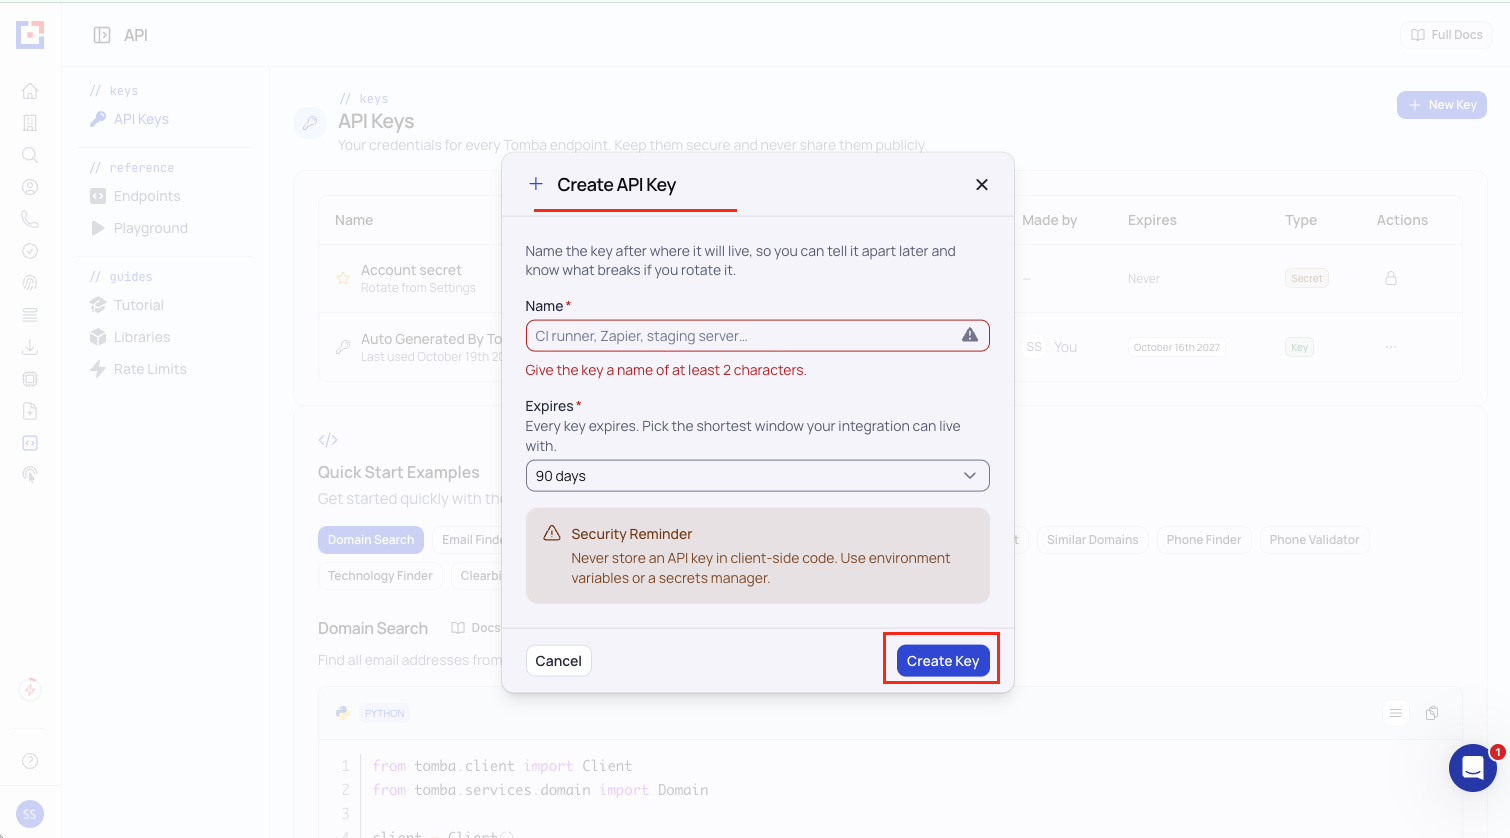Click the phone sidebar icon

click(x=30, y=219)
